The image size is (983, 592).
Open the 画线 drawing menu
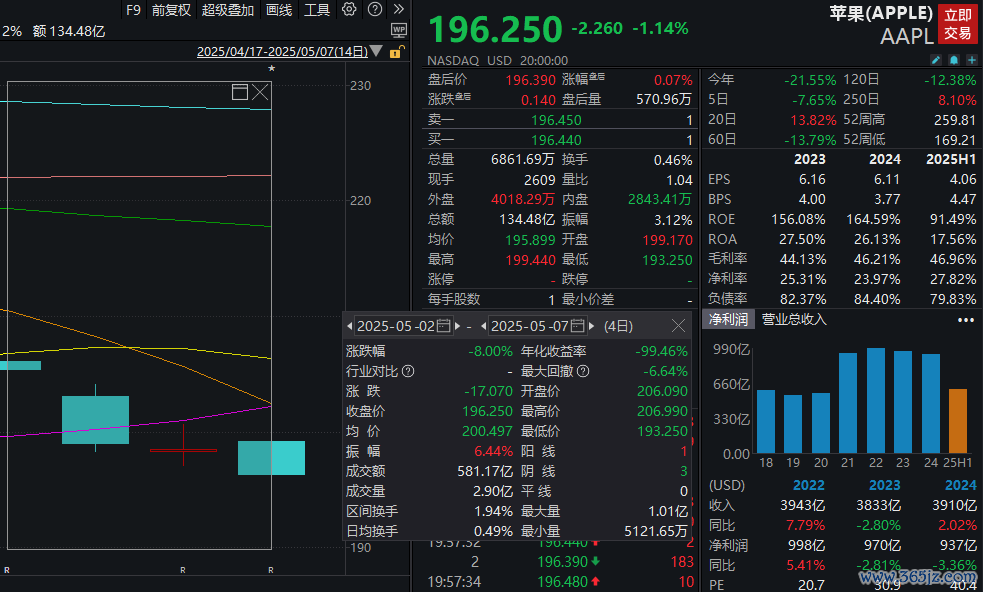coord(279,10)
